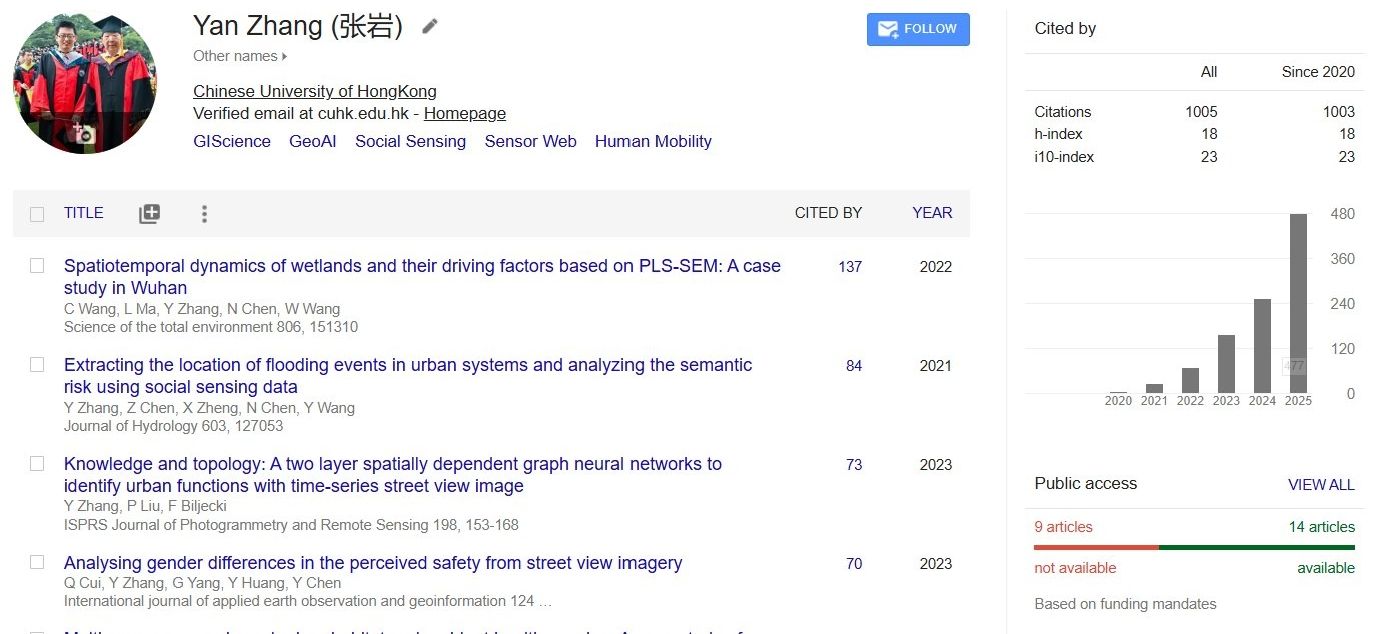The image size is (1378, 634).
Task: Click the camera icon on profile photo
Action: tap(85, 134)
